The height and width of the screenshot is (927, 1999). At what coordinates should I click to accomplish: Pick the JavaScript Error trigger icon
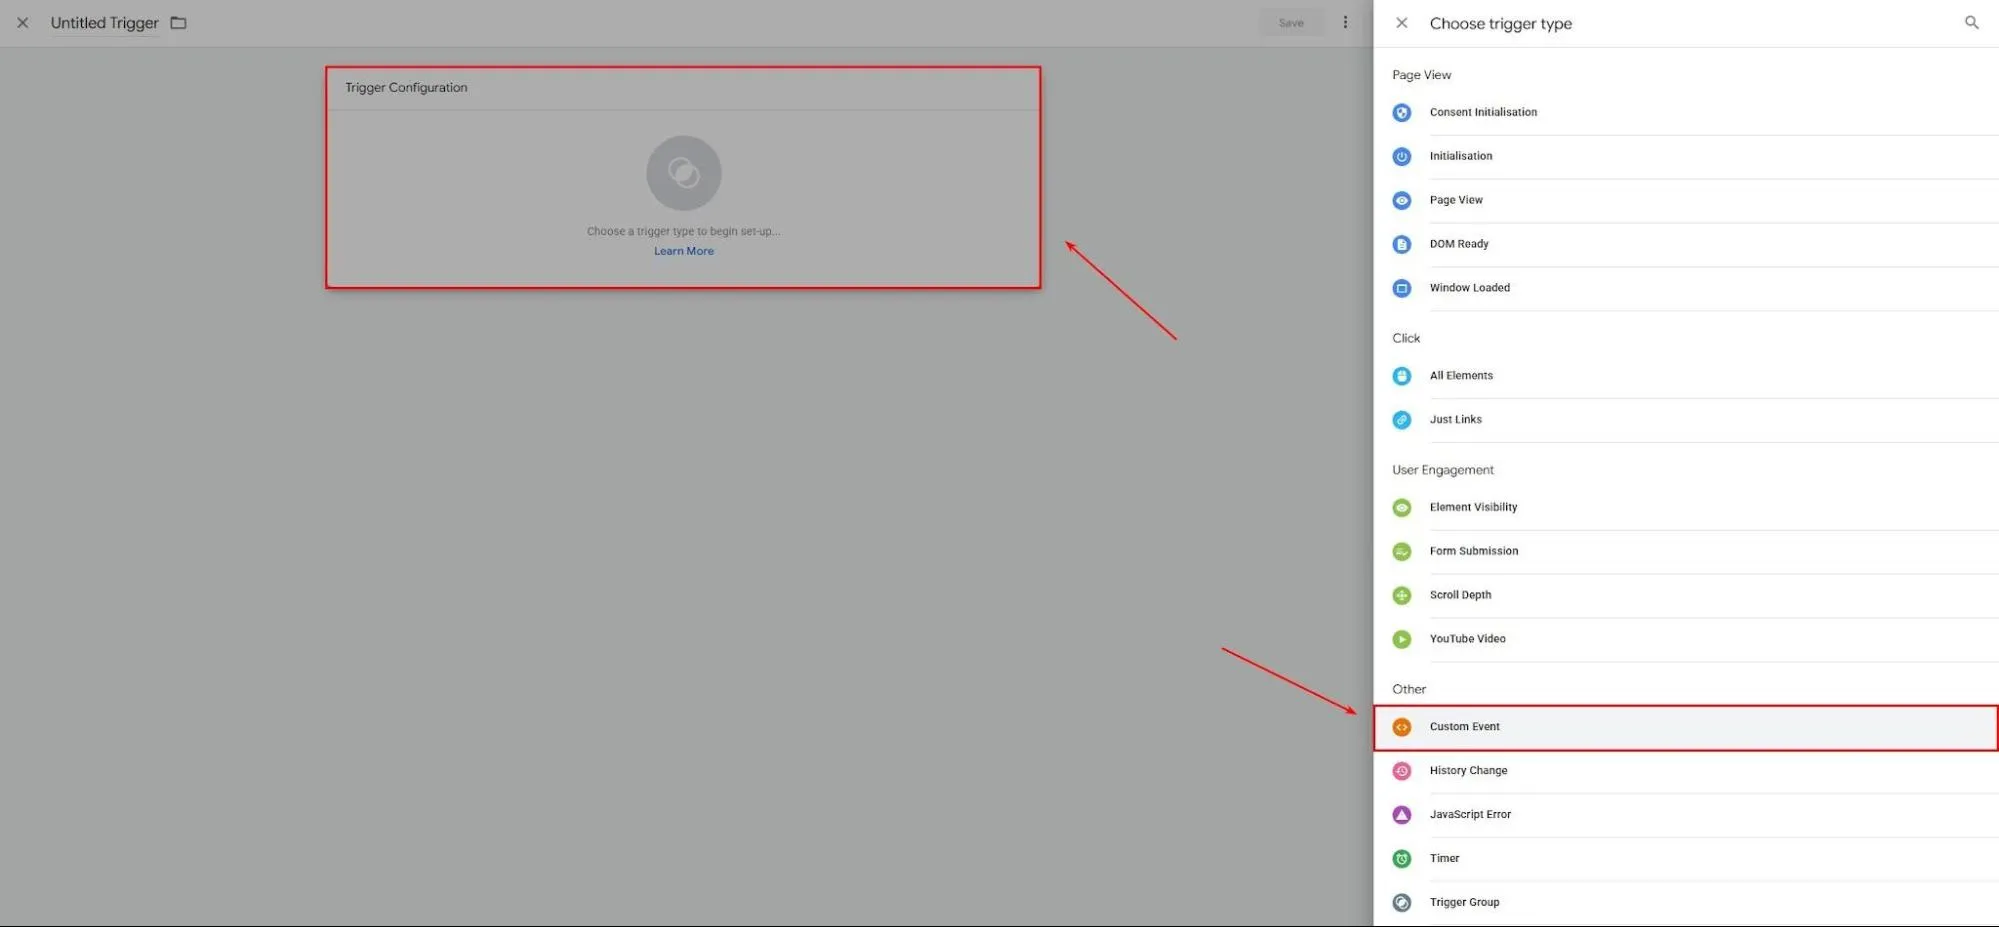point(1402,815)
